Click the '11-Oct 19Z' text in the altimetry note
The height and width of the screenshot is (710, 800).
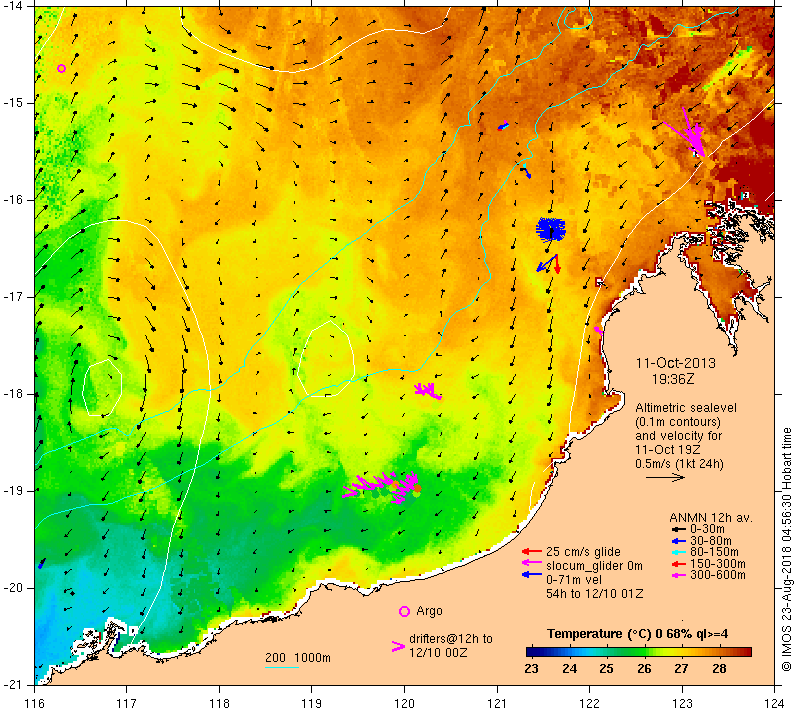[x=668, y=450]
